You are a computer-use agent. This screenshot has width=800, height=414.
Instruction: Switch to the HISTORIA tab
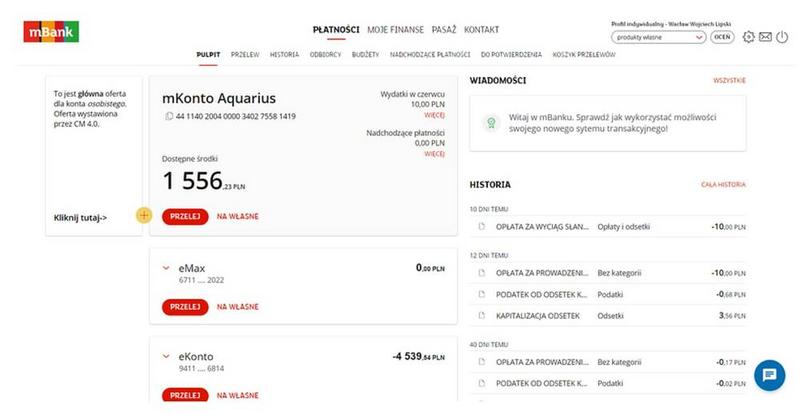tap(284, 54)
